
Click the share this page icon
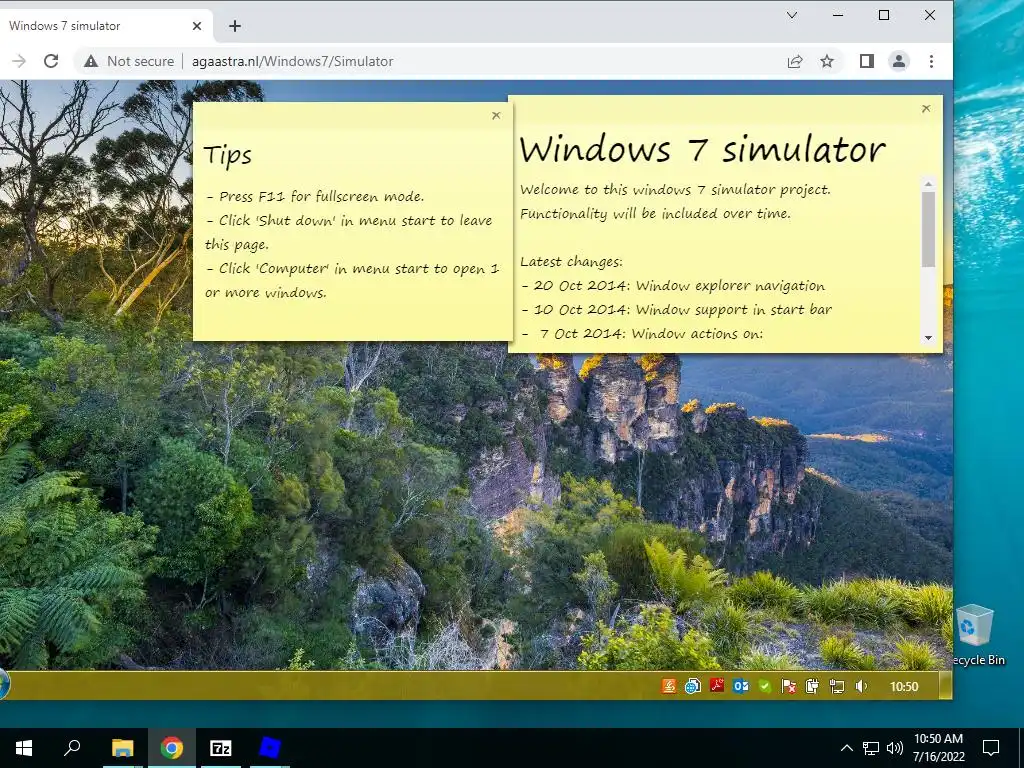(x=795, y=61)
